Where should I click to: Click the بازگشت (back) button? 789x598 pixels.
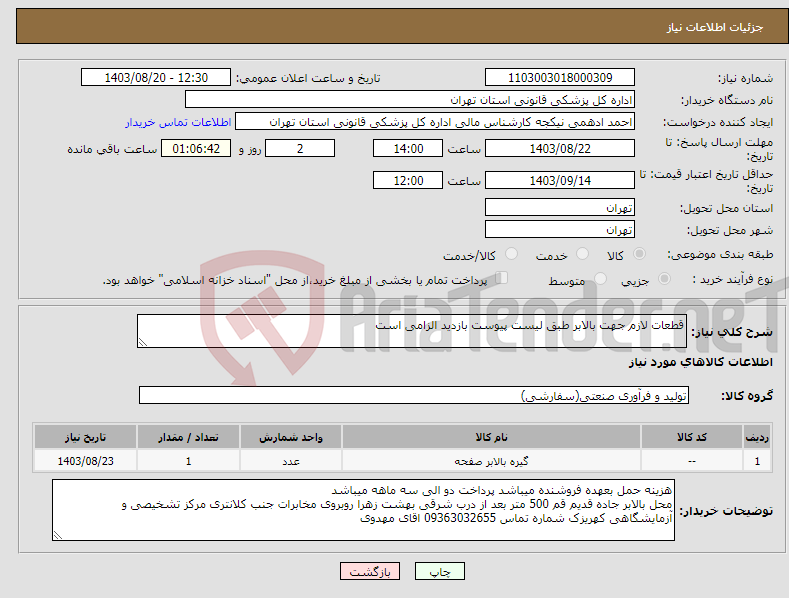(370, 571)
